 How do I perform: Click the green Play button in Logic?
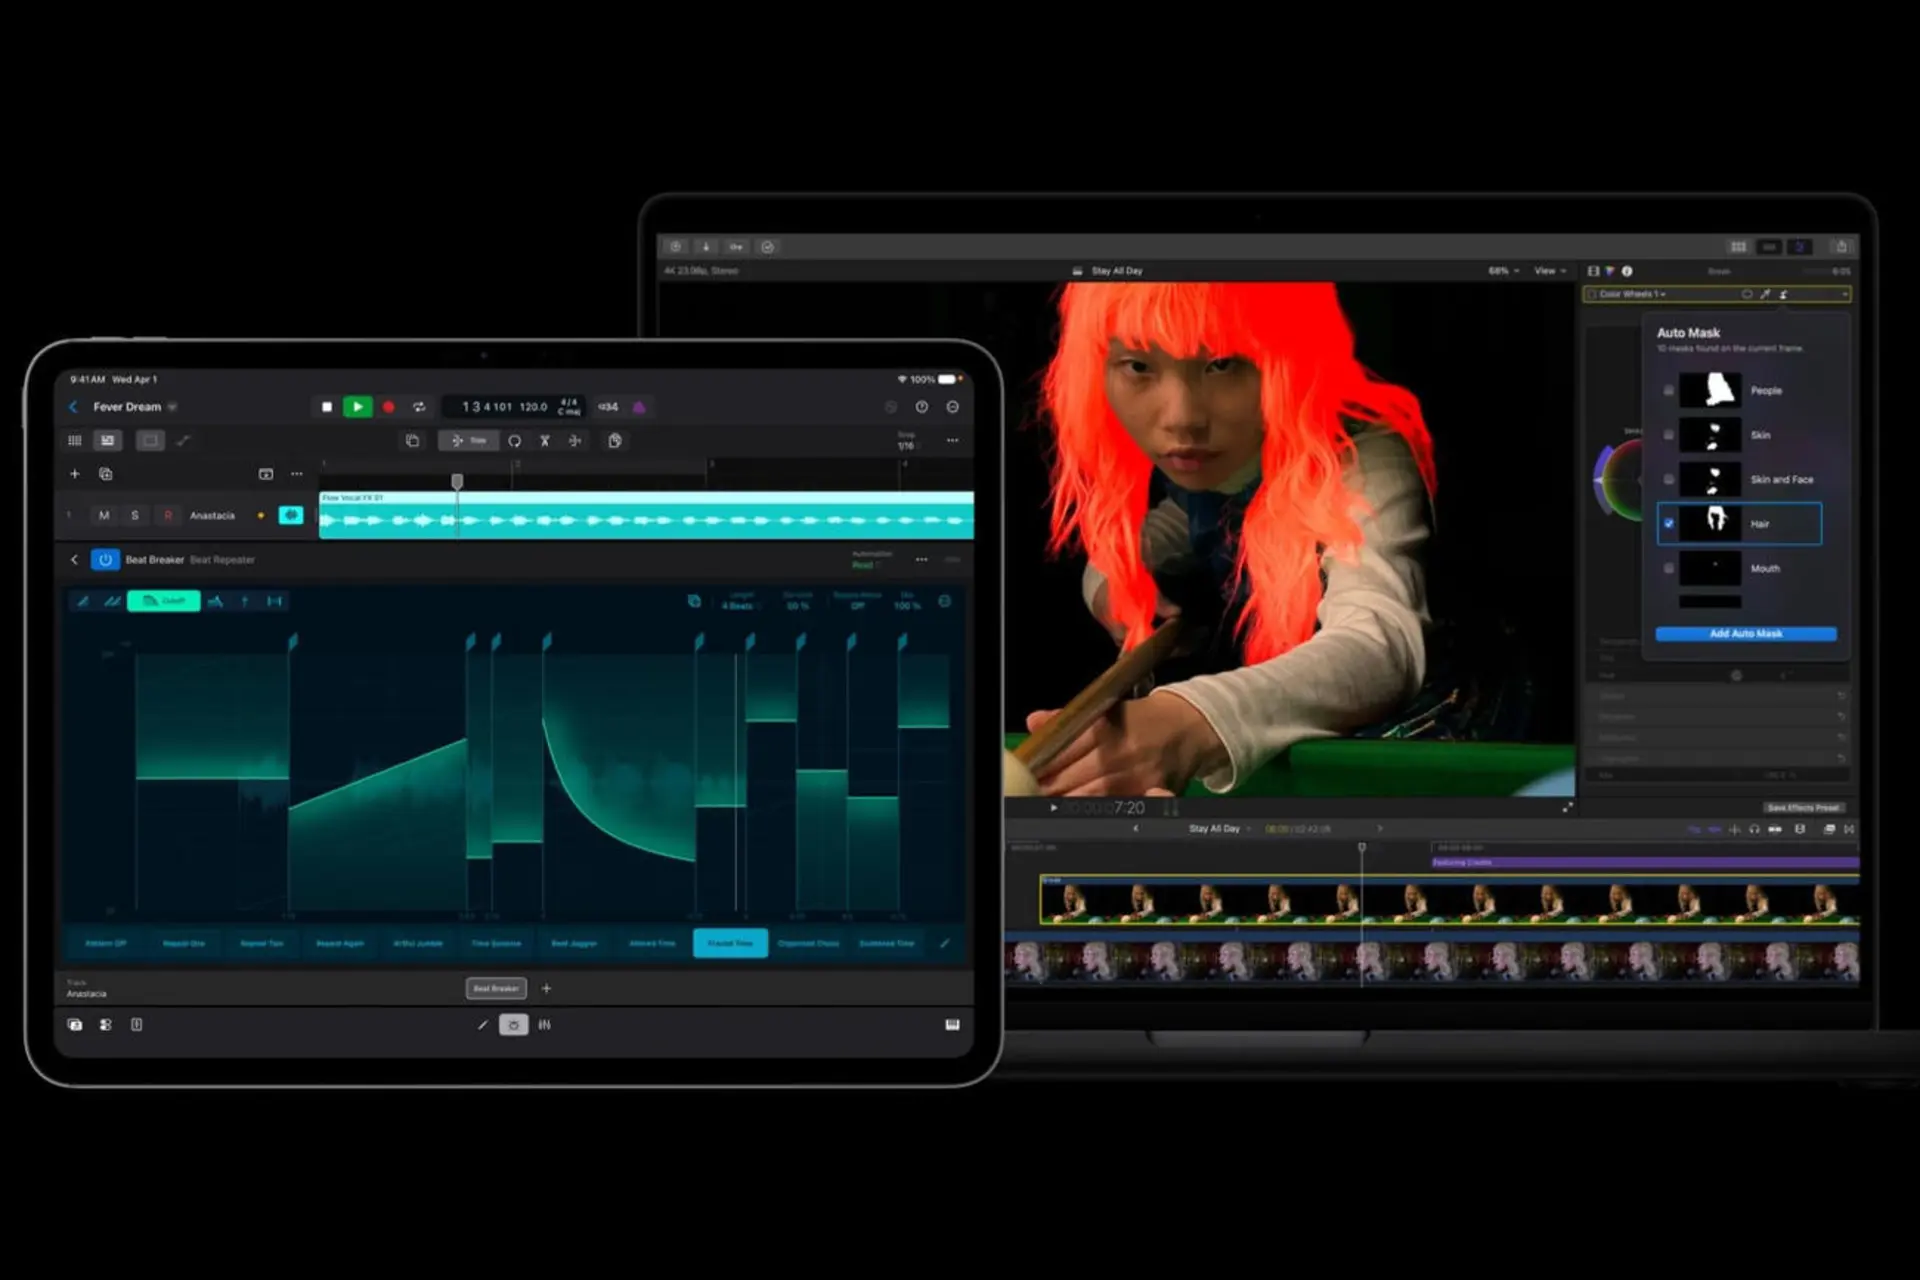pos(357,407)
